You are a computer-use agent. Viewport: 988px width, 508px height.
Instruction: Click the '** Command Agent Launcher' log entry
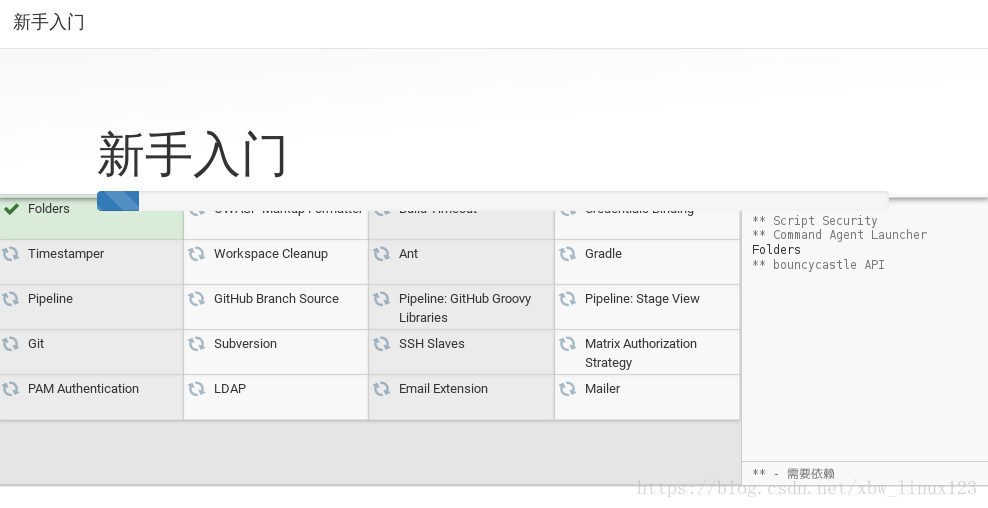click(x=839, y=235)
